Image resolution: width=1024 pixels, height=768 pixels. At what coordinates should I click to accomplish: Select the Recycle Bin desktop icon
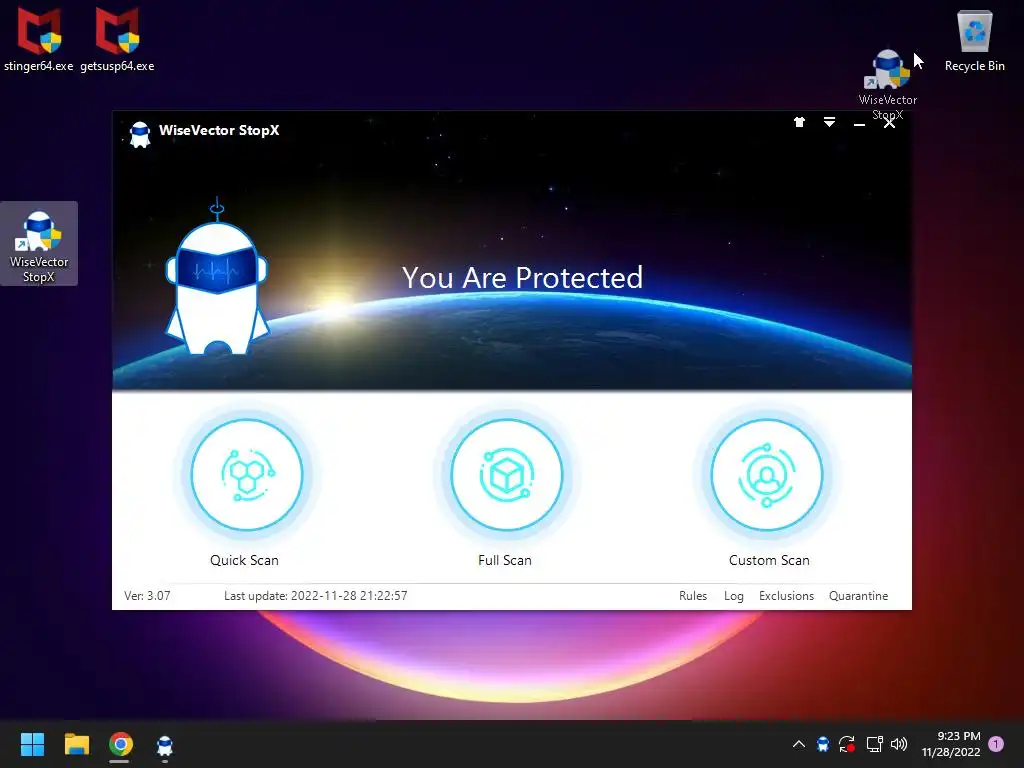(974, 40)
